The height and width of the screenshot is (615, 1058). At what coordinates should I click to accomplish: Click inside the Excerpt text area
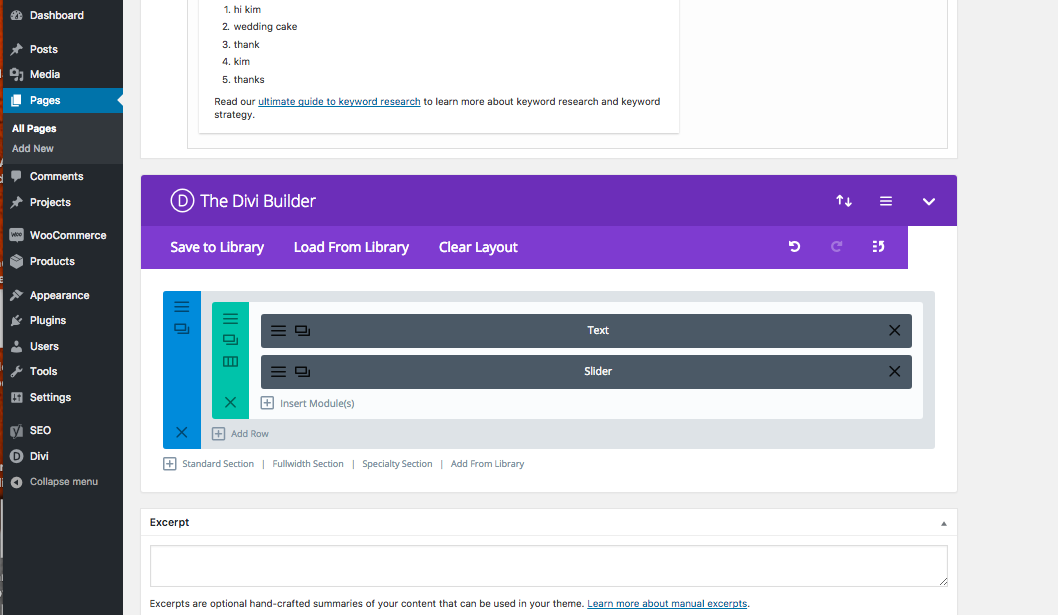click(x=549, y=566)
